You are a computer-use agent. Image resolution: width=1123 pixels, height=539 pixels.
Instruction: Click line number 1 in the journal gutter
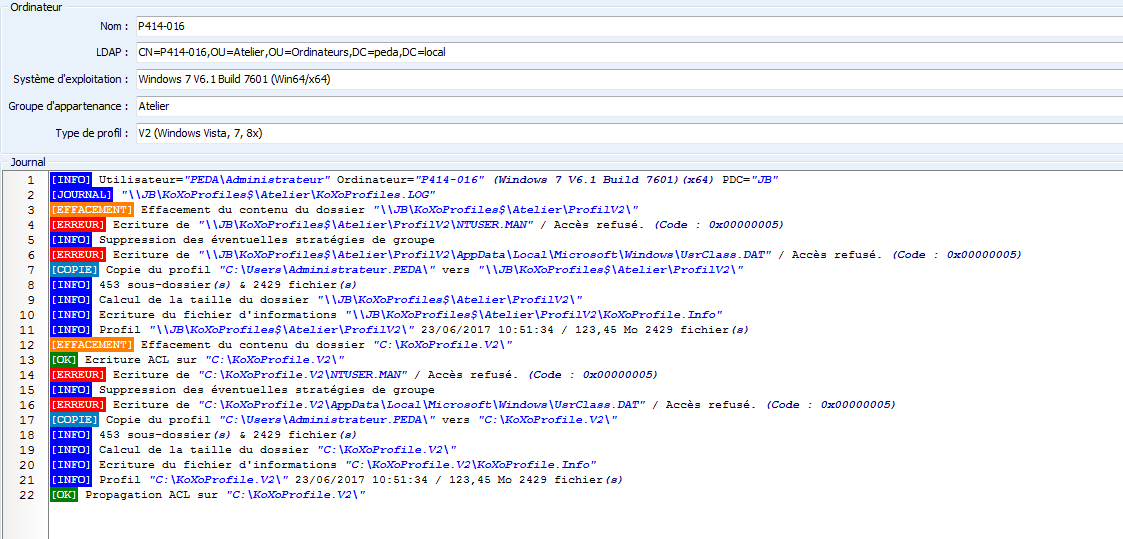(31, 180)
